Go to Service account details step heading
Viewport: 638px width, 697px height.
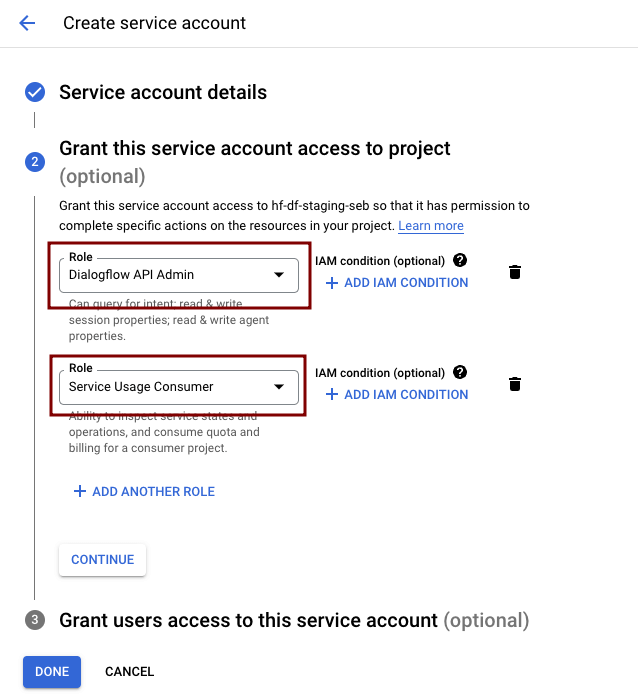pos(163,93)
